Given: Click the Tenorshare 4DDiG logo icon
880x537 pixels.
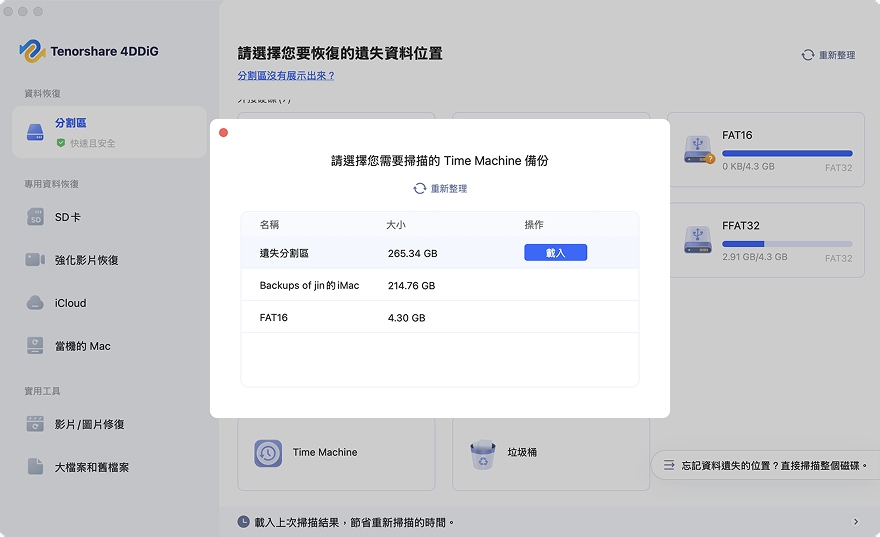Looking at the screenshot, I should click(x=33, y=51).
